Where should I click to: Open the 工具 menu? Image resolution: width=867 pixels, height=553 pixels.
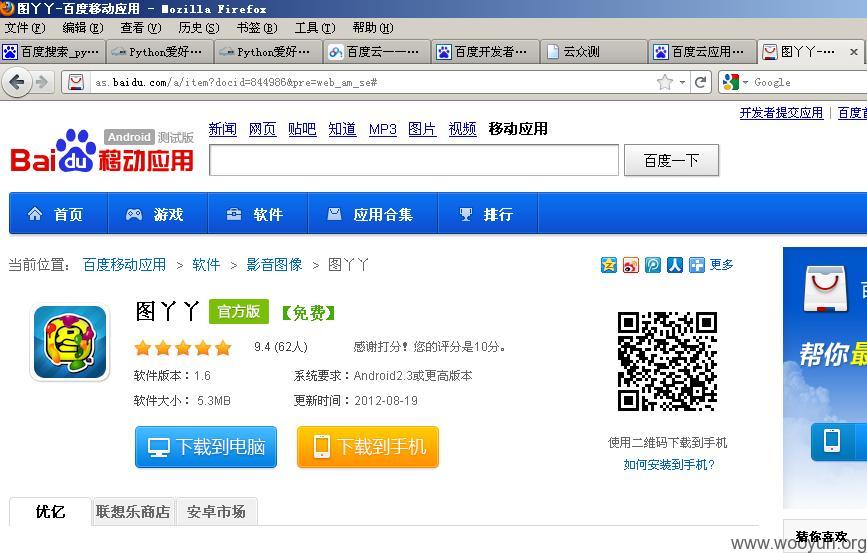[x=315, y=28]
